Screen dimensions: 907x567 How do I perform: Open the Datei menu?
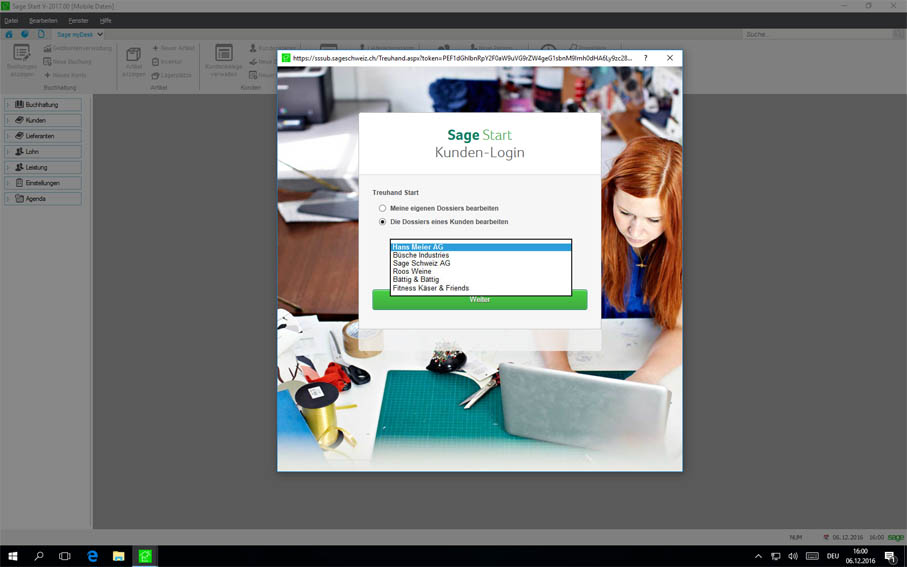tap(11, 20)
